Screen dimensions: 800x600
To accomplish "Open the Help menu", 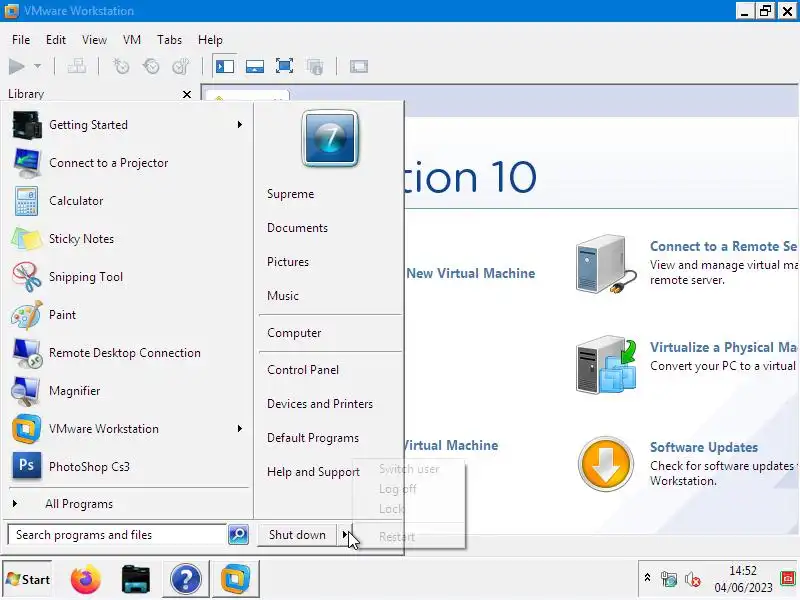I will tap(210, 40).
